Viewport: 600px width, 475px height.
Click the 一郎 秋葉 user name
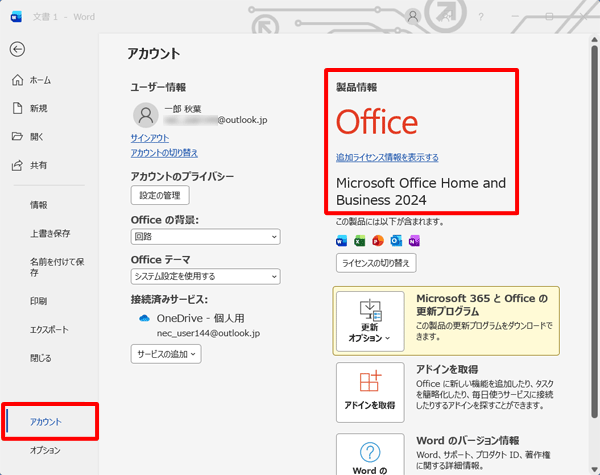(x=183, y=109)
